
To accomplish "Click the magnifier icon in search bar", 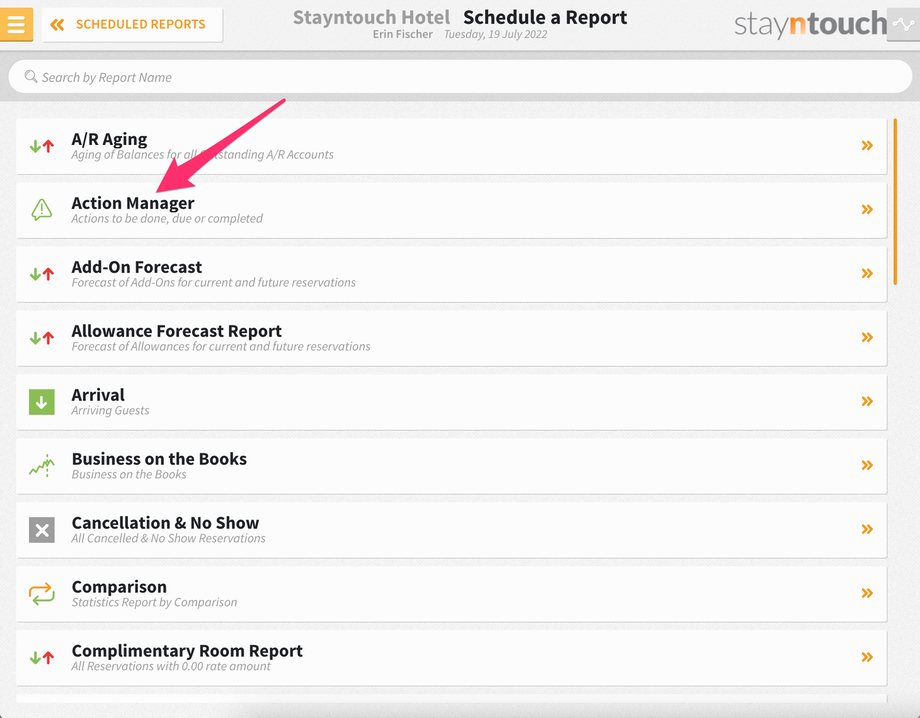I will point(31,76).
